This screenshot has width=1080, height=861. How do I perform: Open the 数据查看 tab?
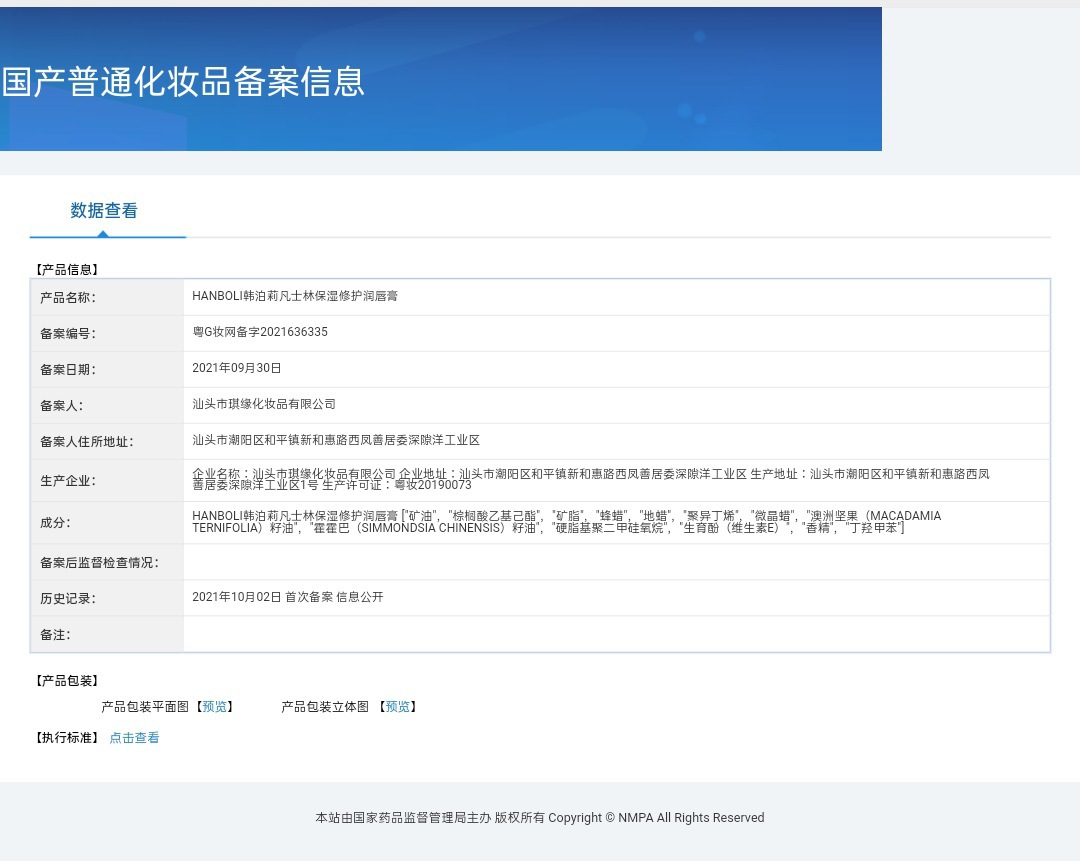tap(104, 211)
